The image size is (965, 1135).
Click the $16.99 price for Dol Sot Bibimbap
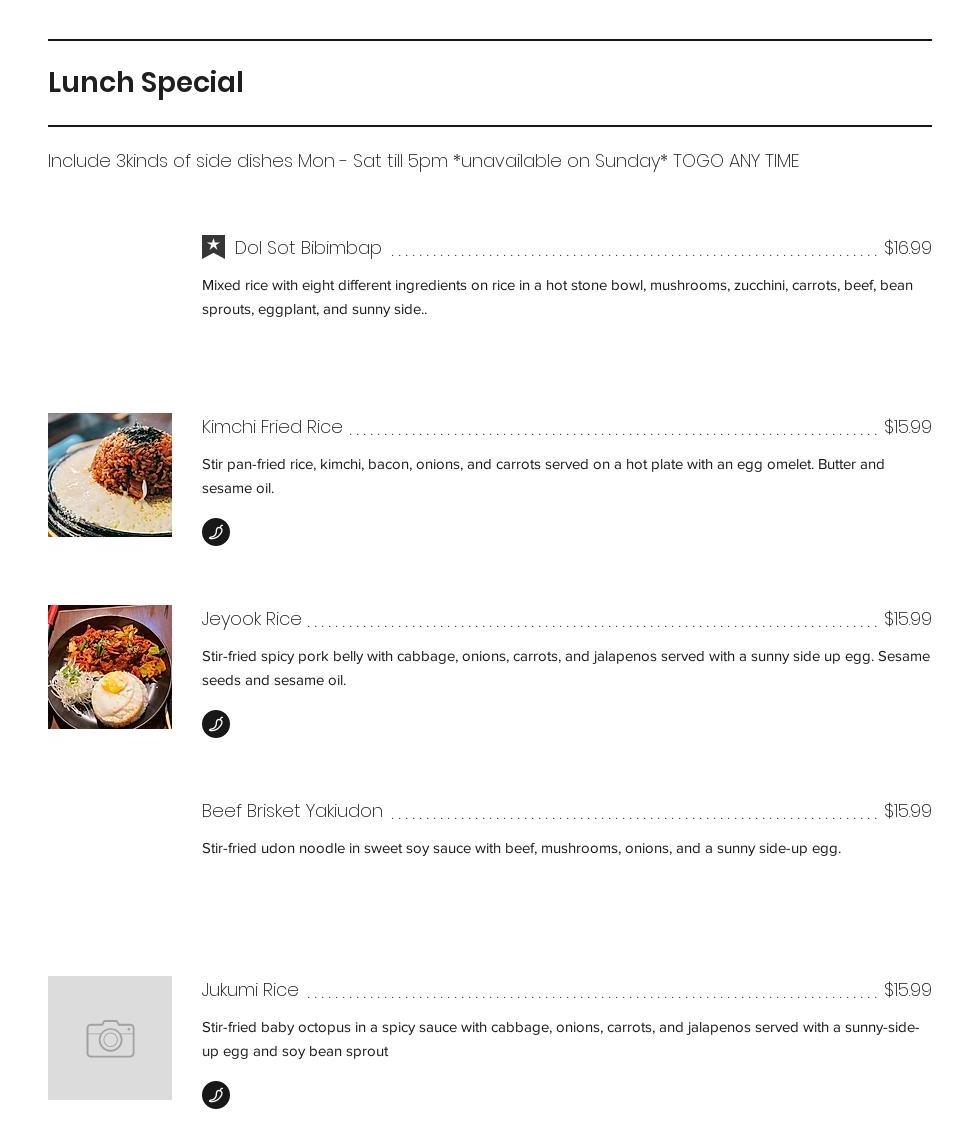click(908, 248)
